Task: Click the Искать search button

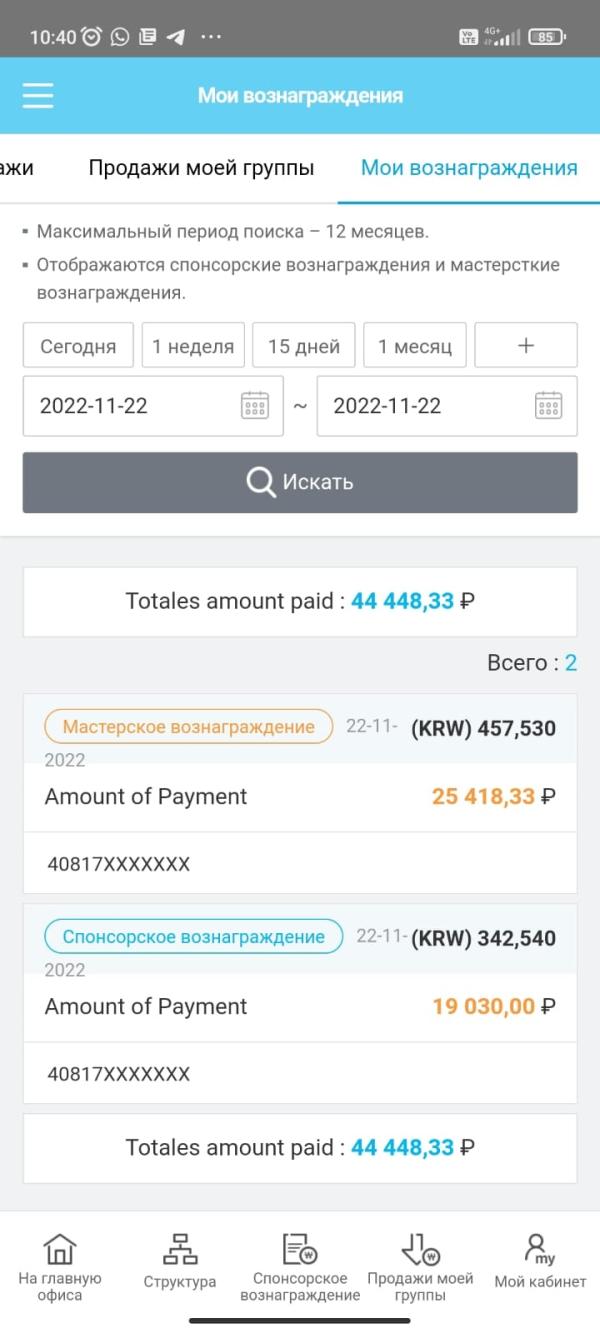Action: [x=300, y=482]
